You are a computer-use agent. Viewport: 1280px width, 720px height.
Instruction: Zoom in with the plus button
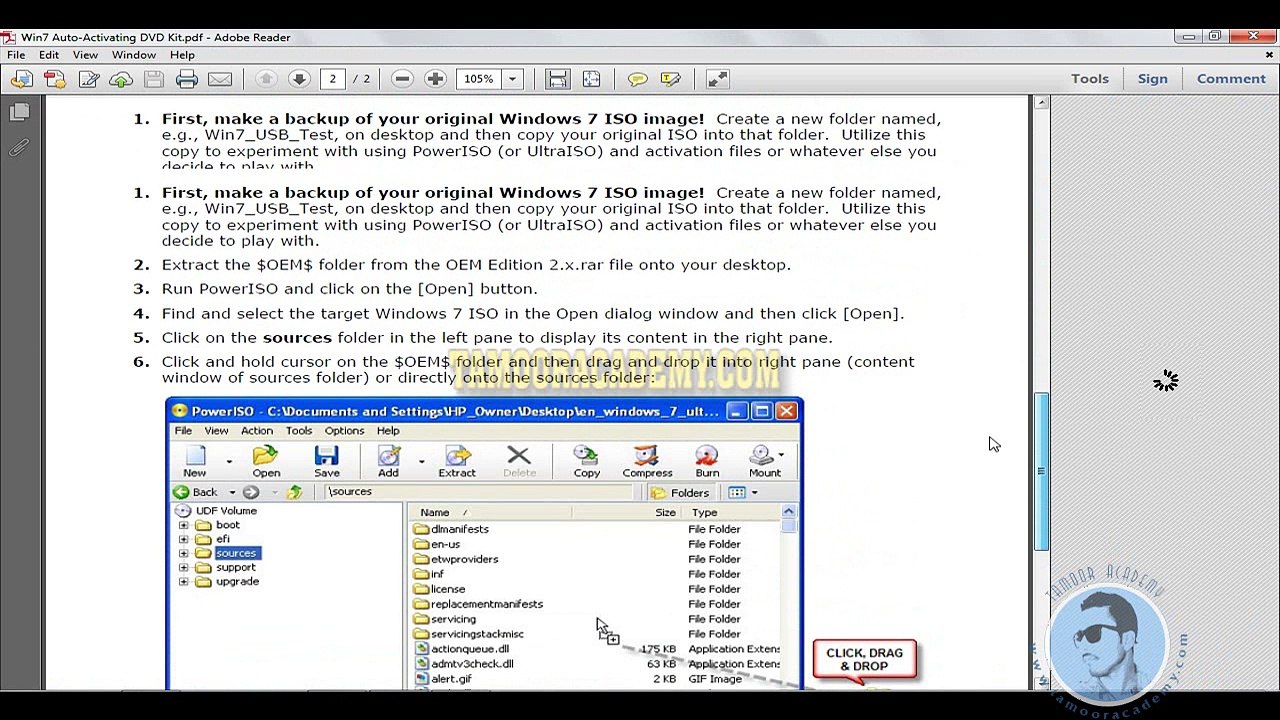435,79
